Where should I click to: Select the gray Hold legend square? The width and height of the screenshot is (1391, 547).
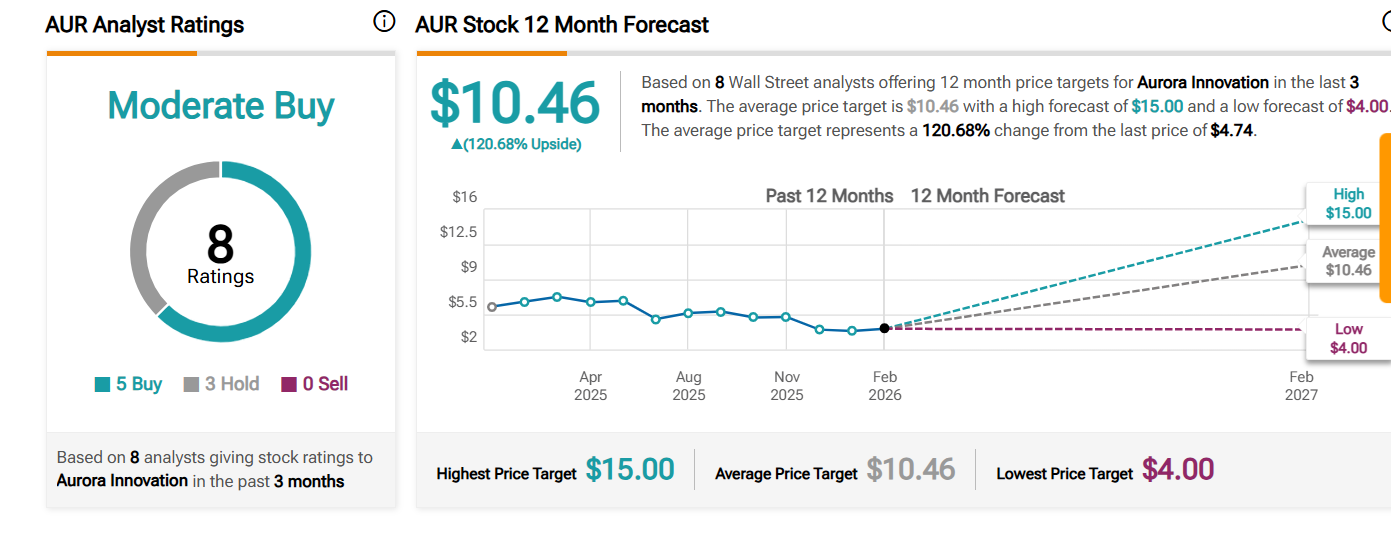191,384
